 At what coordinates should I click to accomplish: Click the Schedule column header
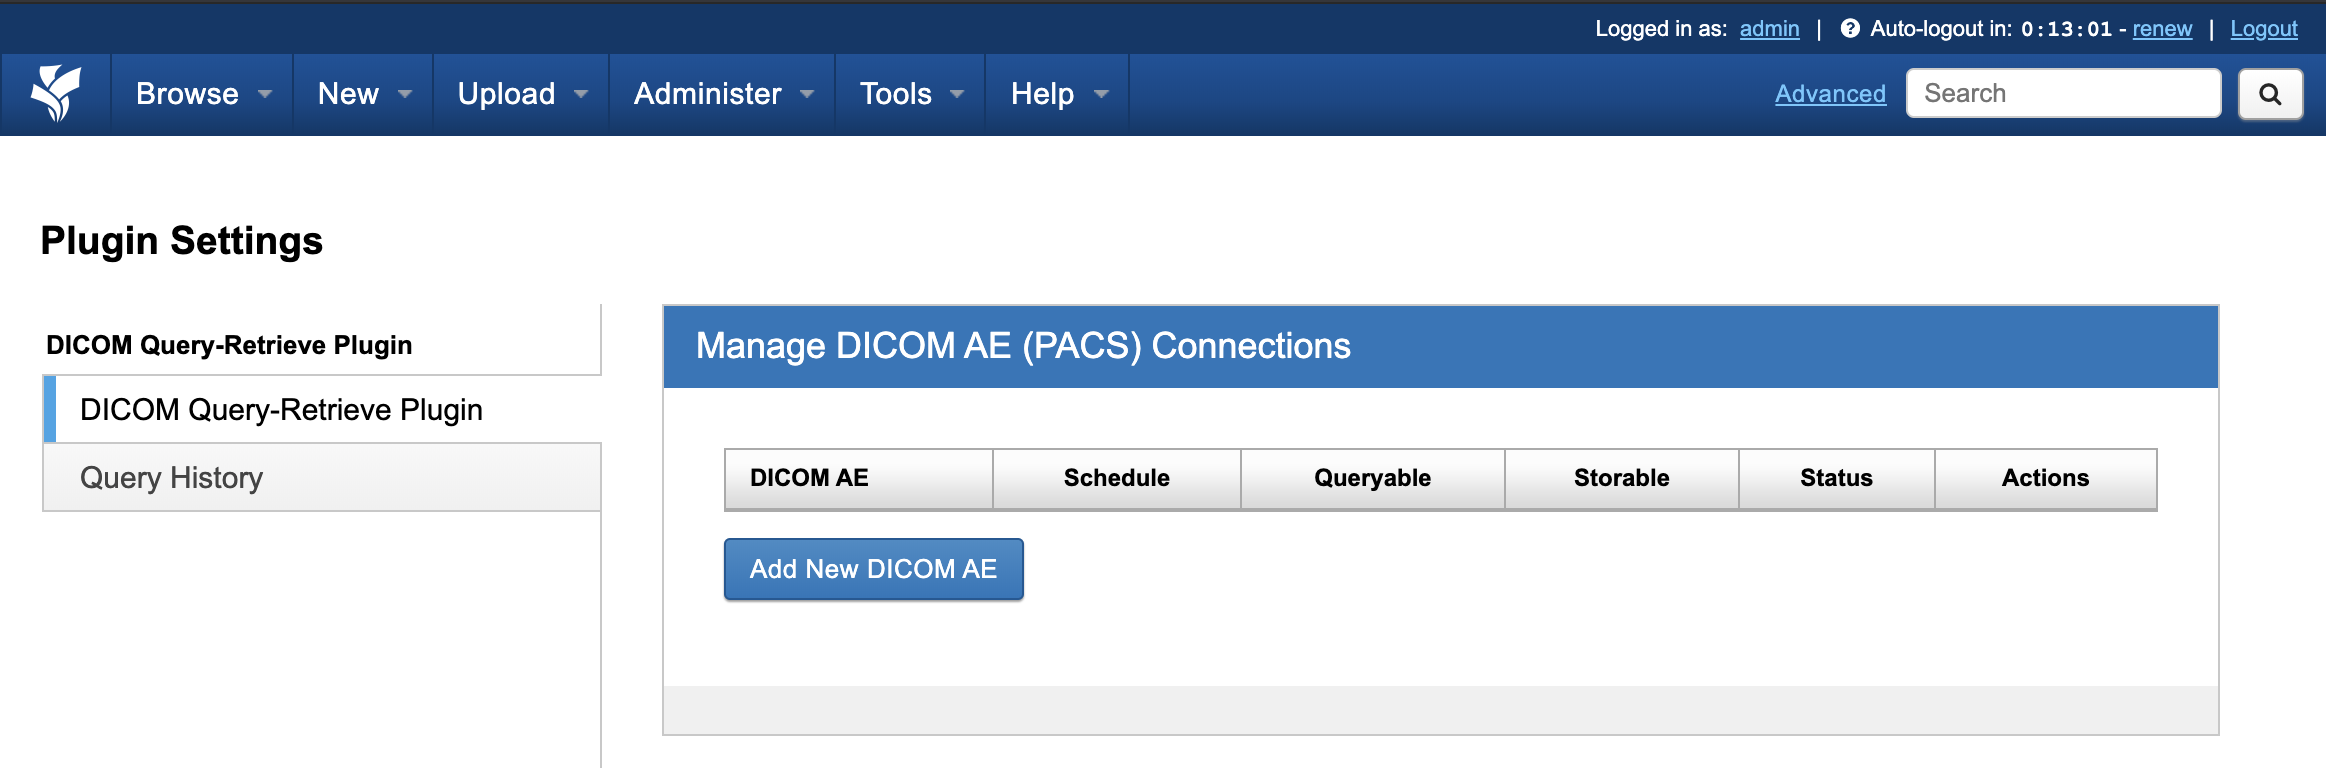[x=1116, y=478]
